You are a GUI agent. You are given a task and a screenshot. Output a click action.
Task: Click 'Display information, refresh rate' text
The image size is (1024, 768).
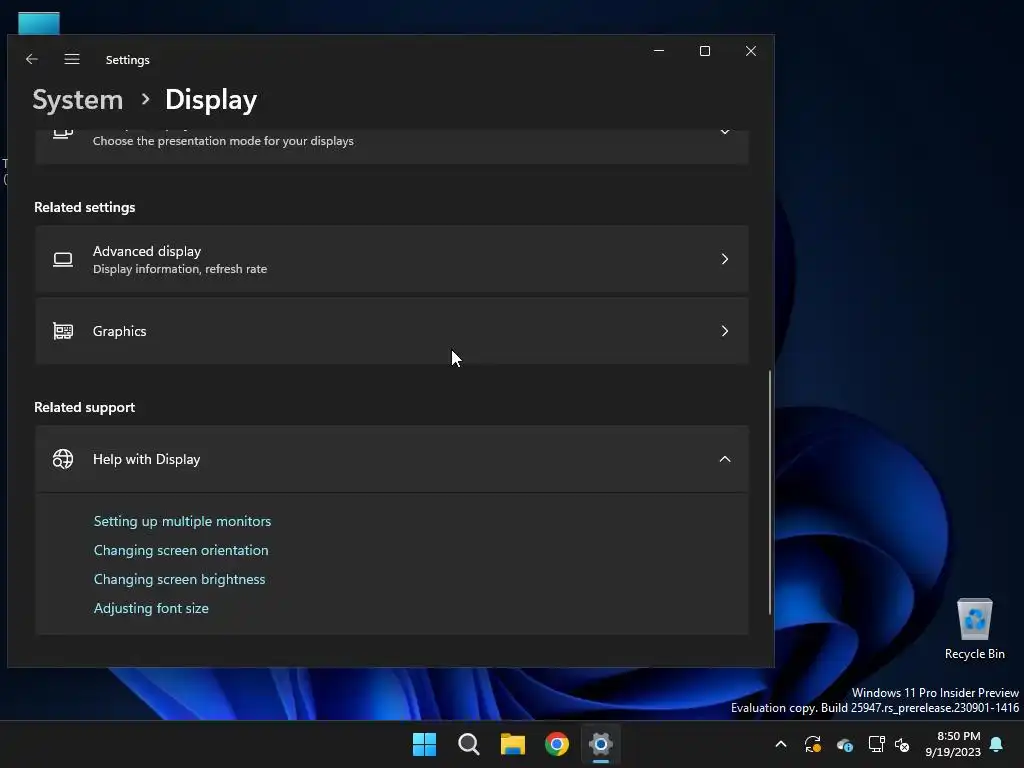pyautogui.click(x=180, y=269)
